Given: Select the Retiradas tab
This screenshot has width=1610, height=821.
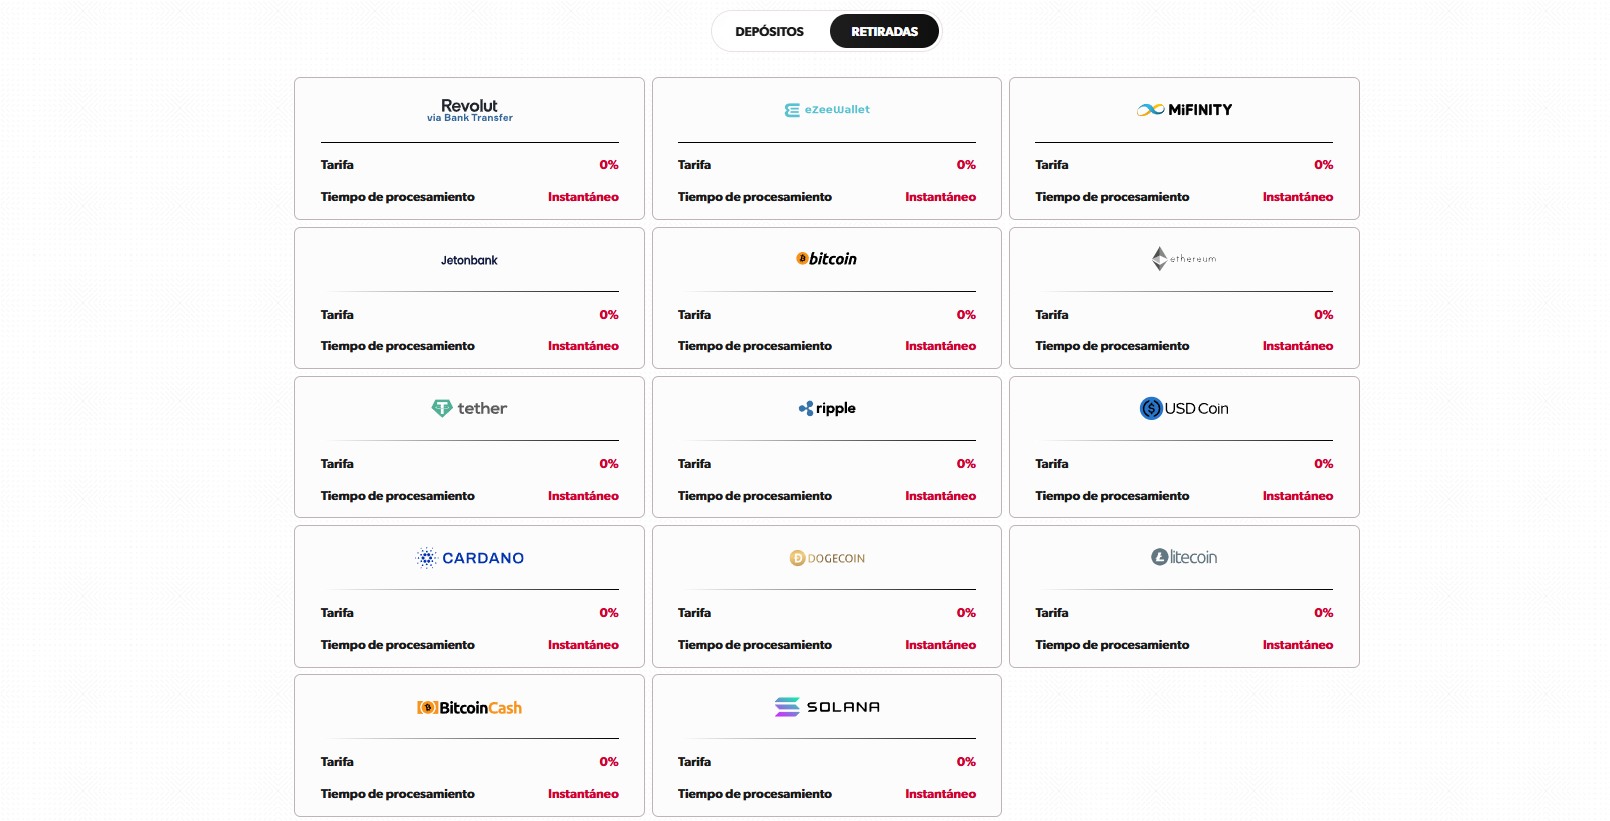Looking at the screenshot, I should coord(884,32).
